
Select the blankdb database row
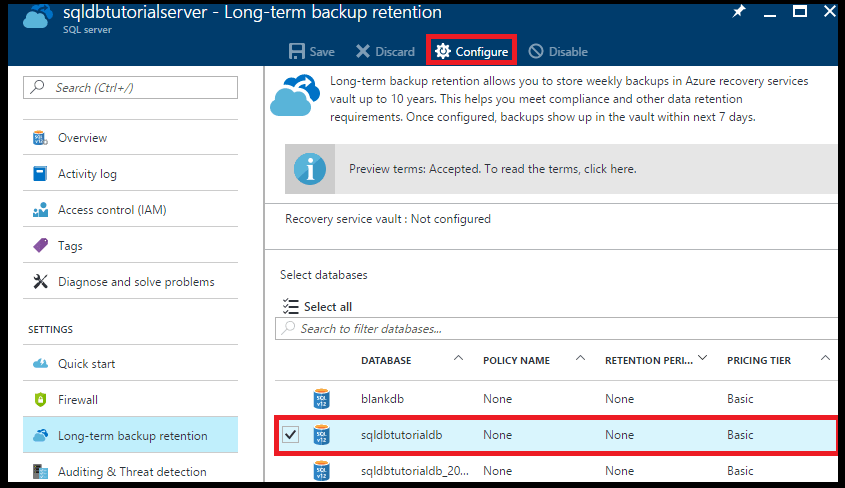click(x=556, y=399)
